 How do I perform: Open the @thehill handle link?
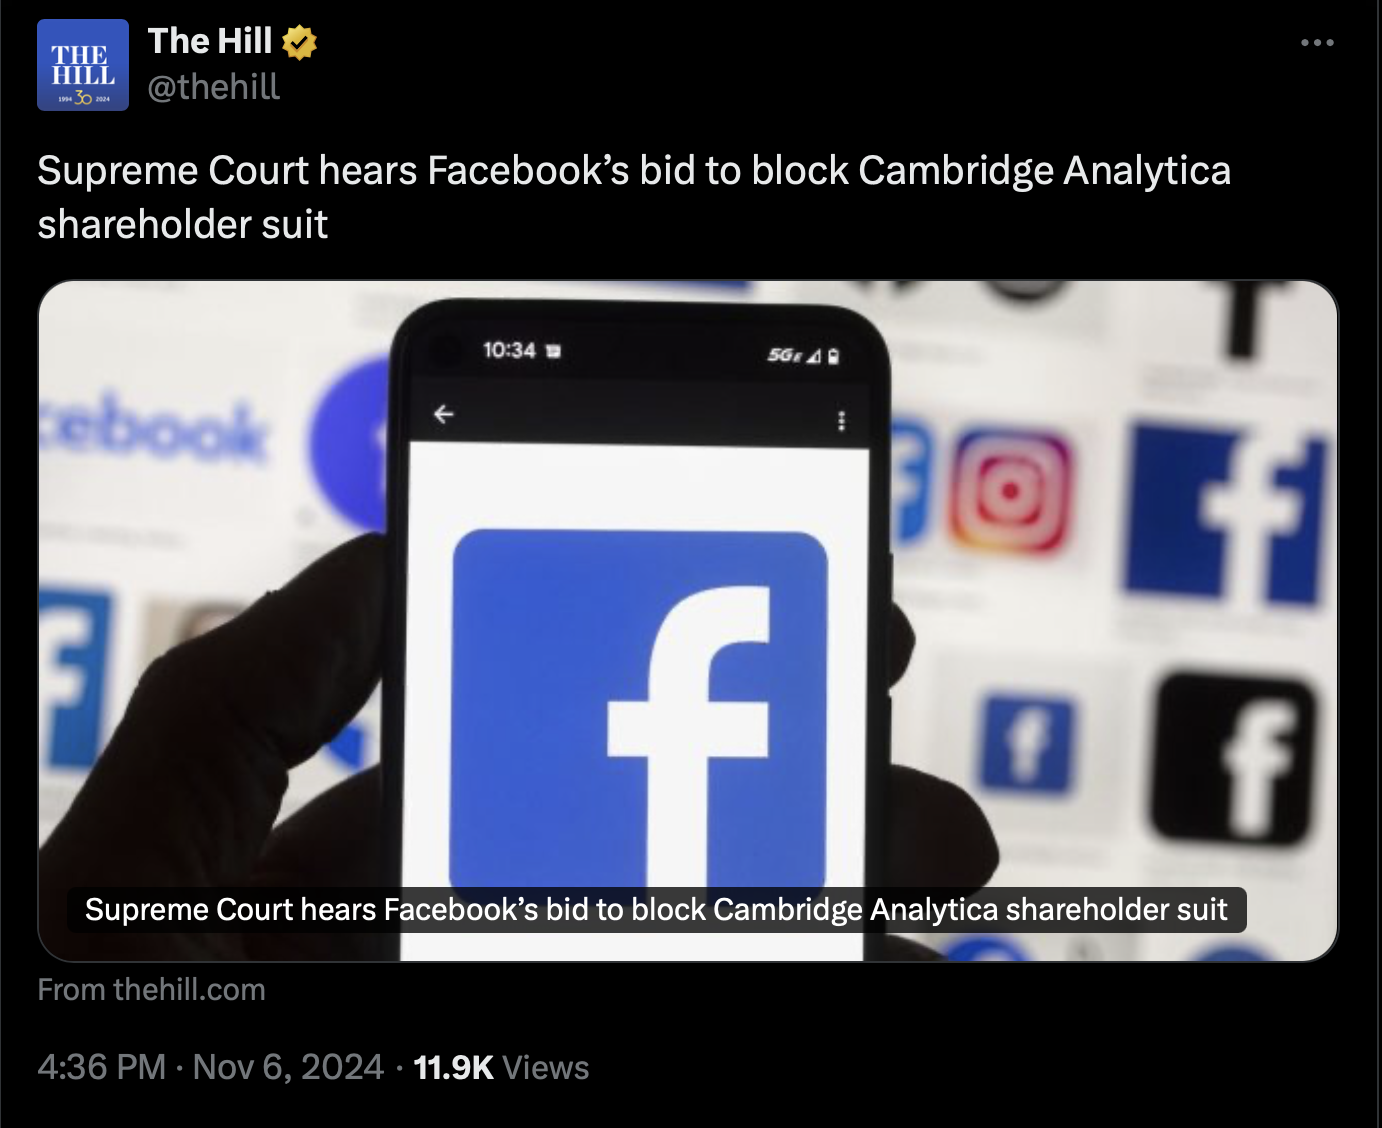214,87
